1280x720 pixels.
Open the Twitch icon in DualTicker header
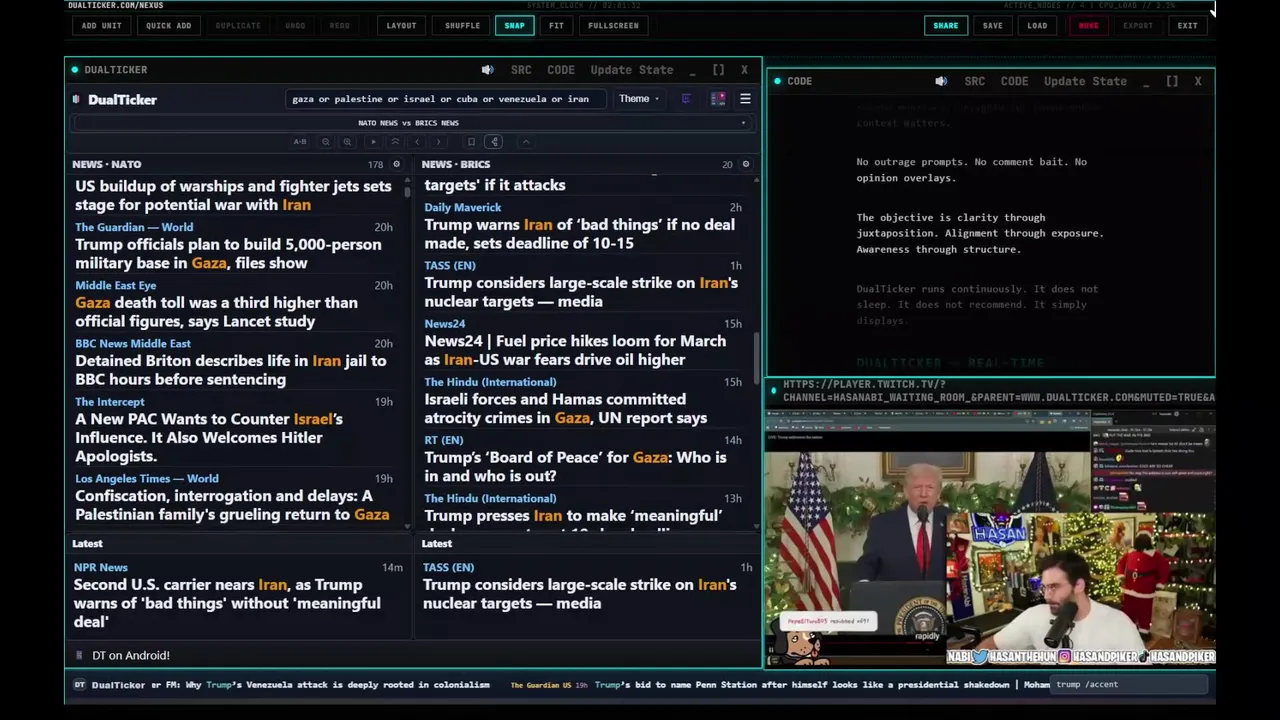tap(686, 99)
